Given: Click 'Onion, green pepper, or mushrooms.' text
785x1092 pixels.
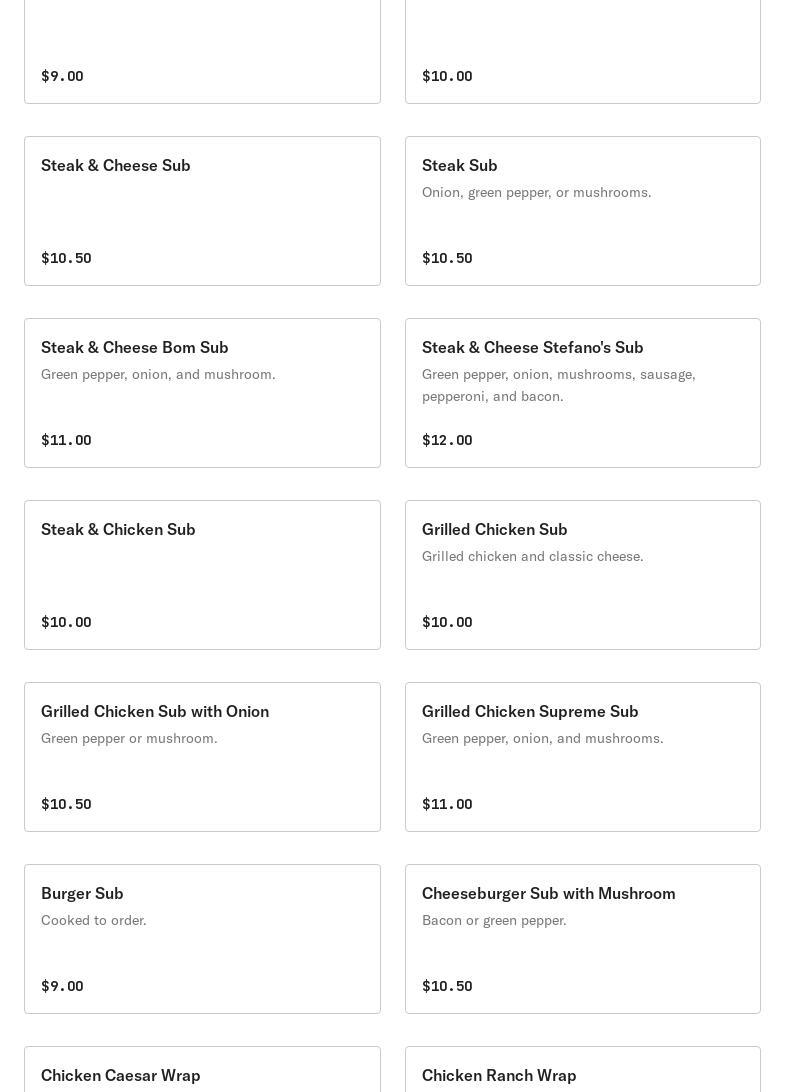Looking at the screenshot, I should (x=536, y=192).
